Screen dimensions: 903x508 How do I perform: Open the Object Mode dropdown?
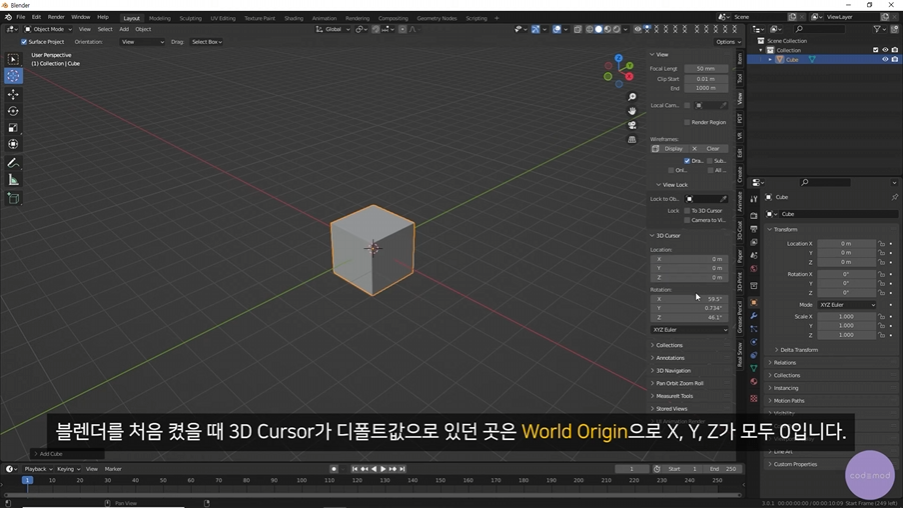click(x=48, y=29)
